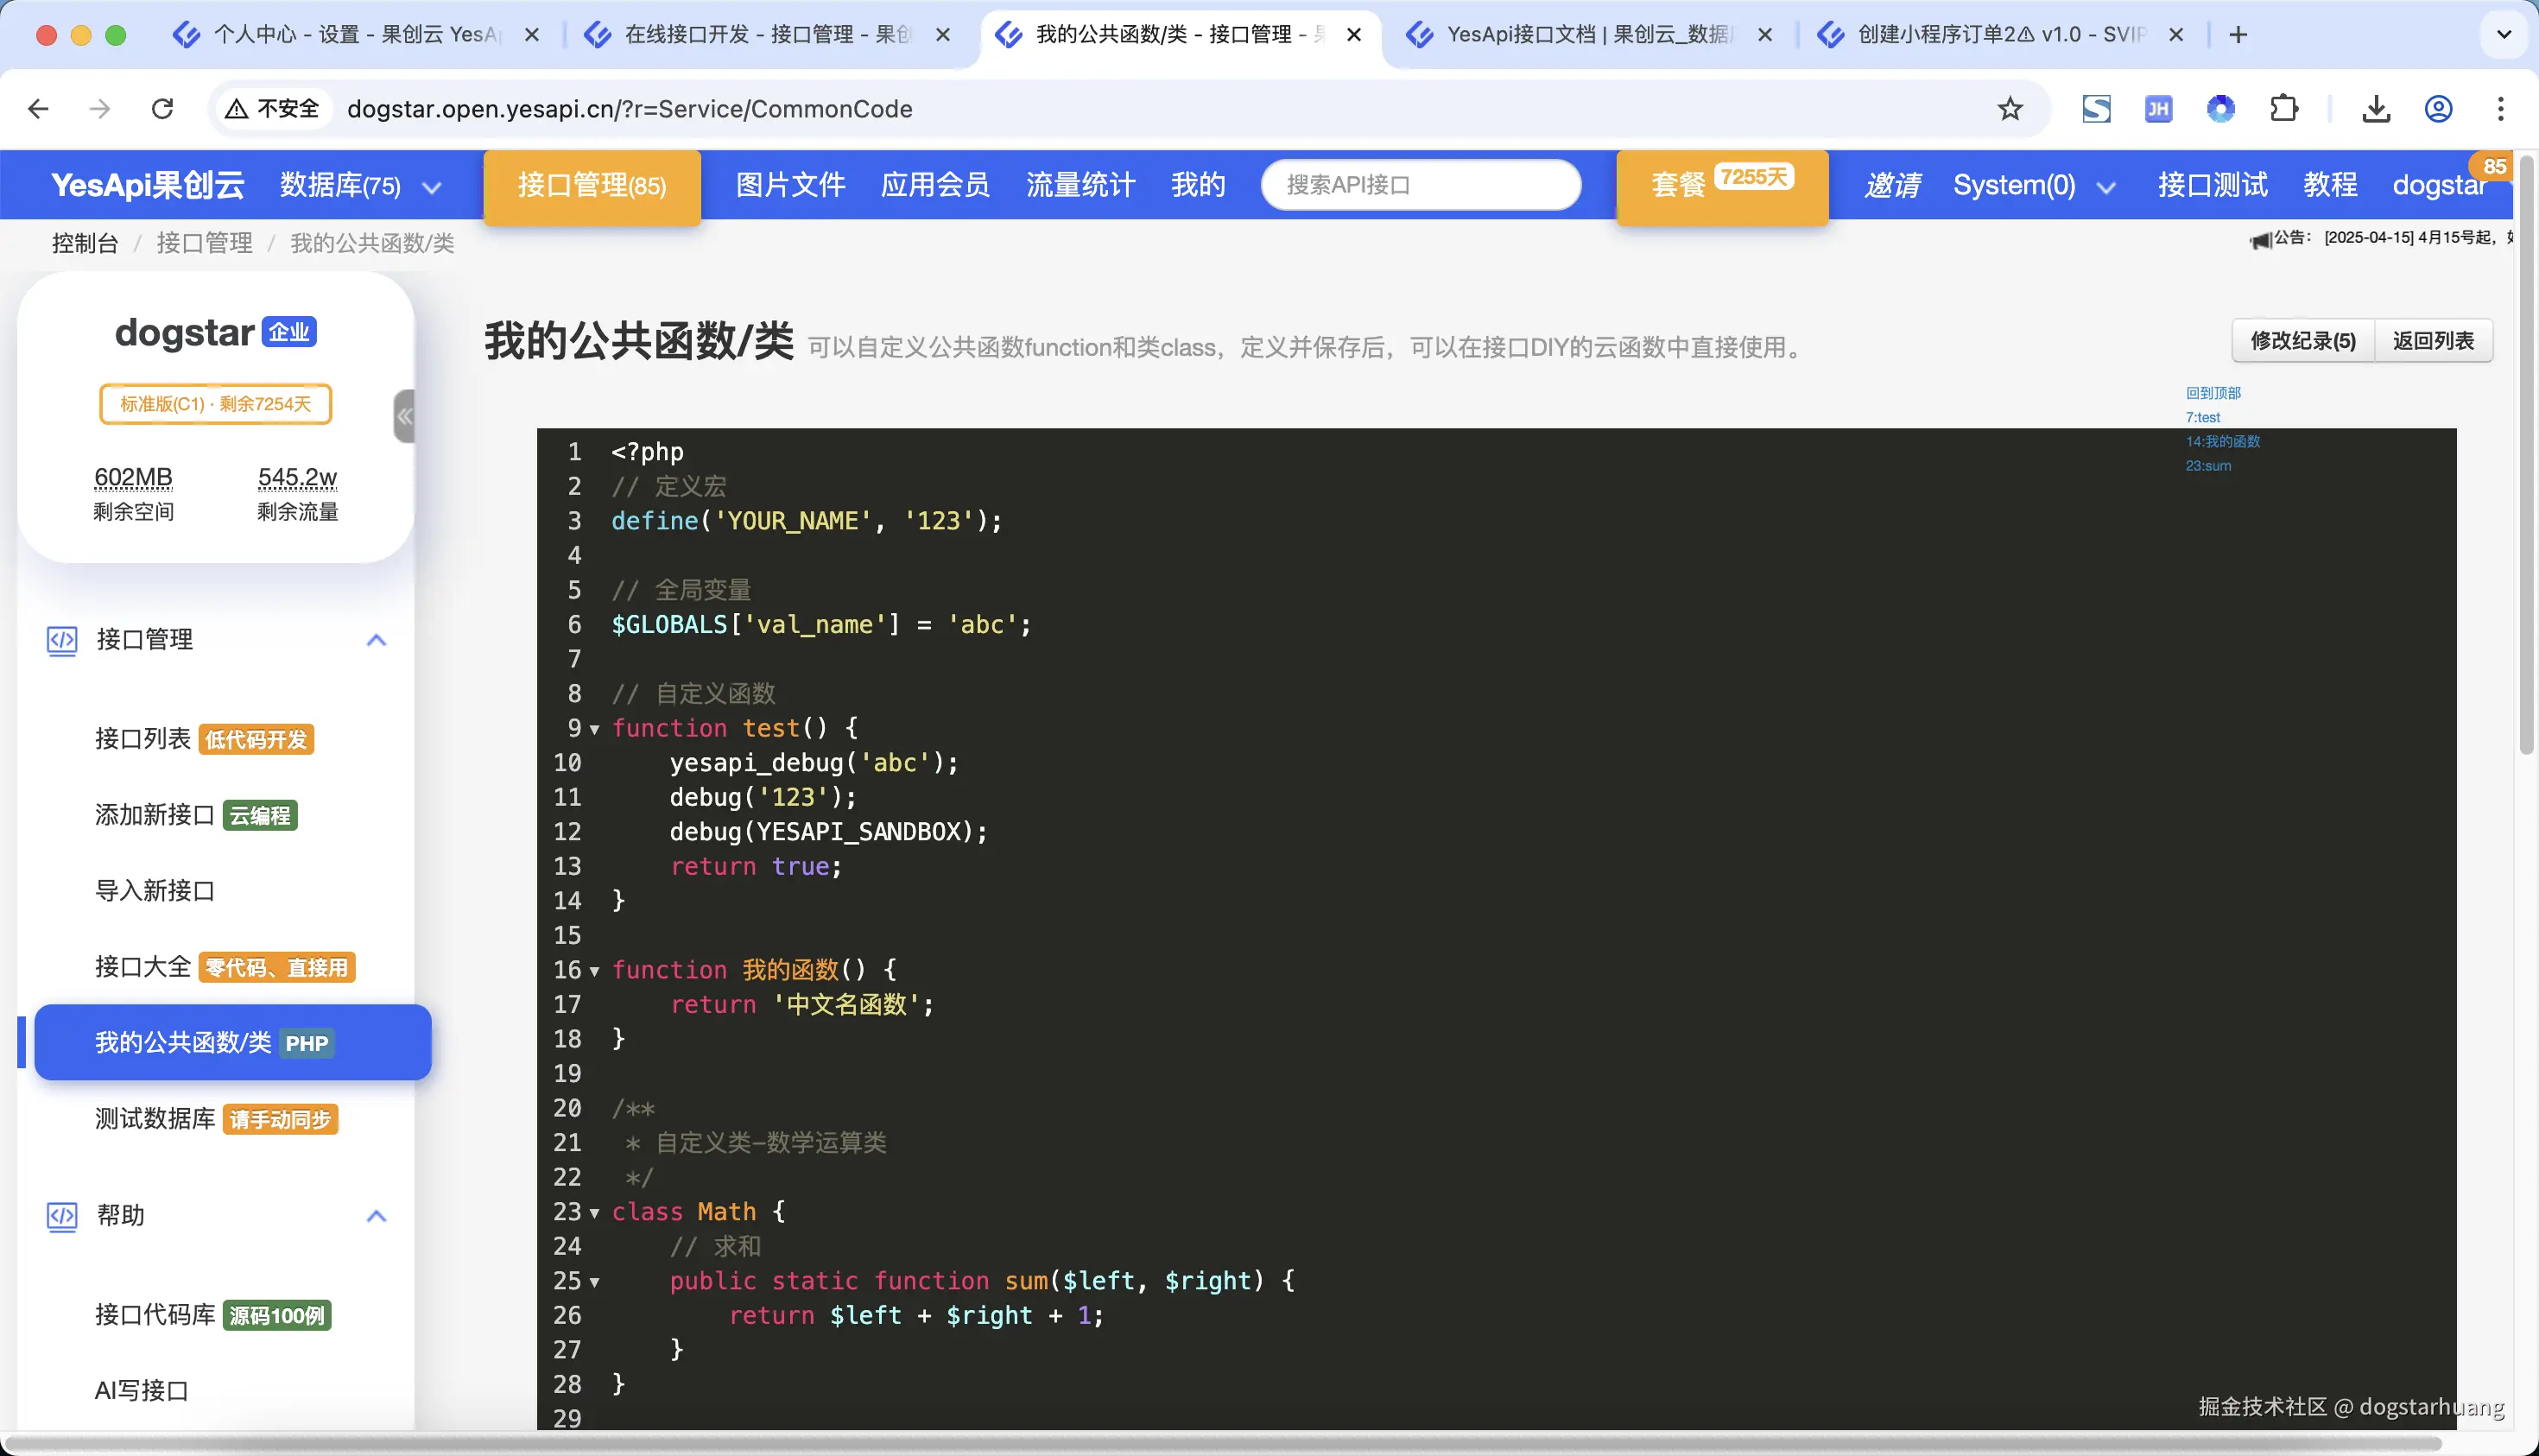Fold the Math class at line 23

(594, 1213)
